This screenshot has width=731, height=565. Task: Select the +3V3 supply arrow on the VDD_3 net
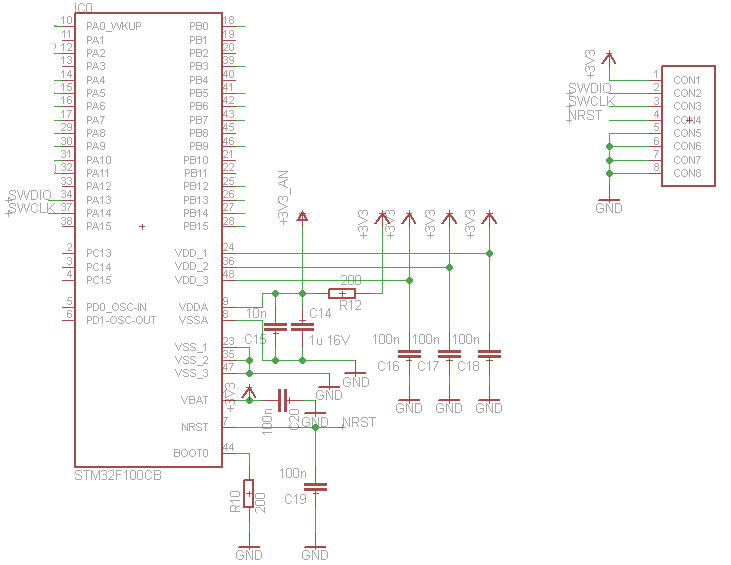tap(409, 218)
